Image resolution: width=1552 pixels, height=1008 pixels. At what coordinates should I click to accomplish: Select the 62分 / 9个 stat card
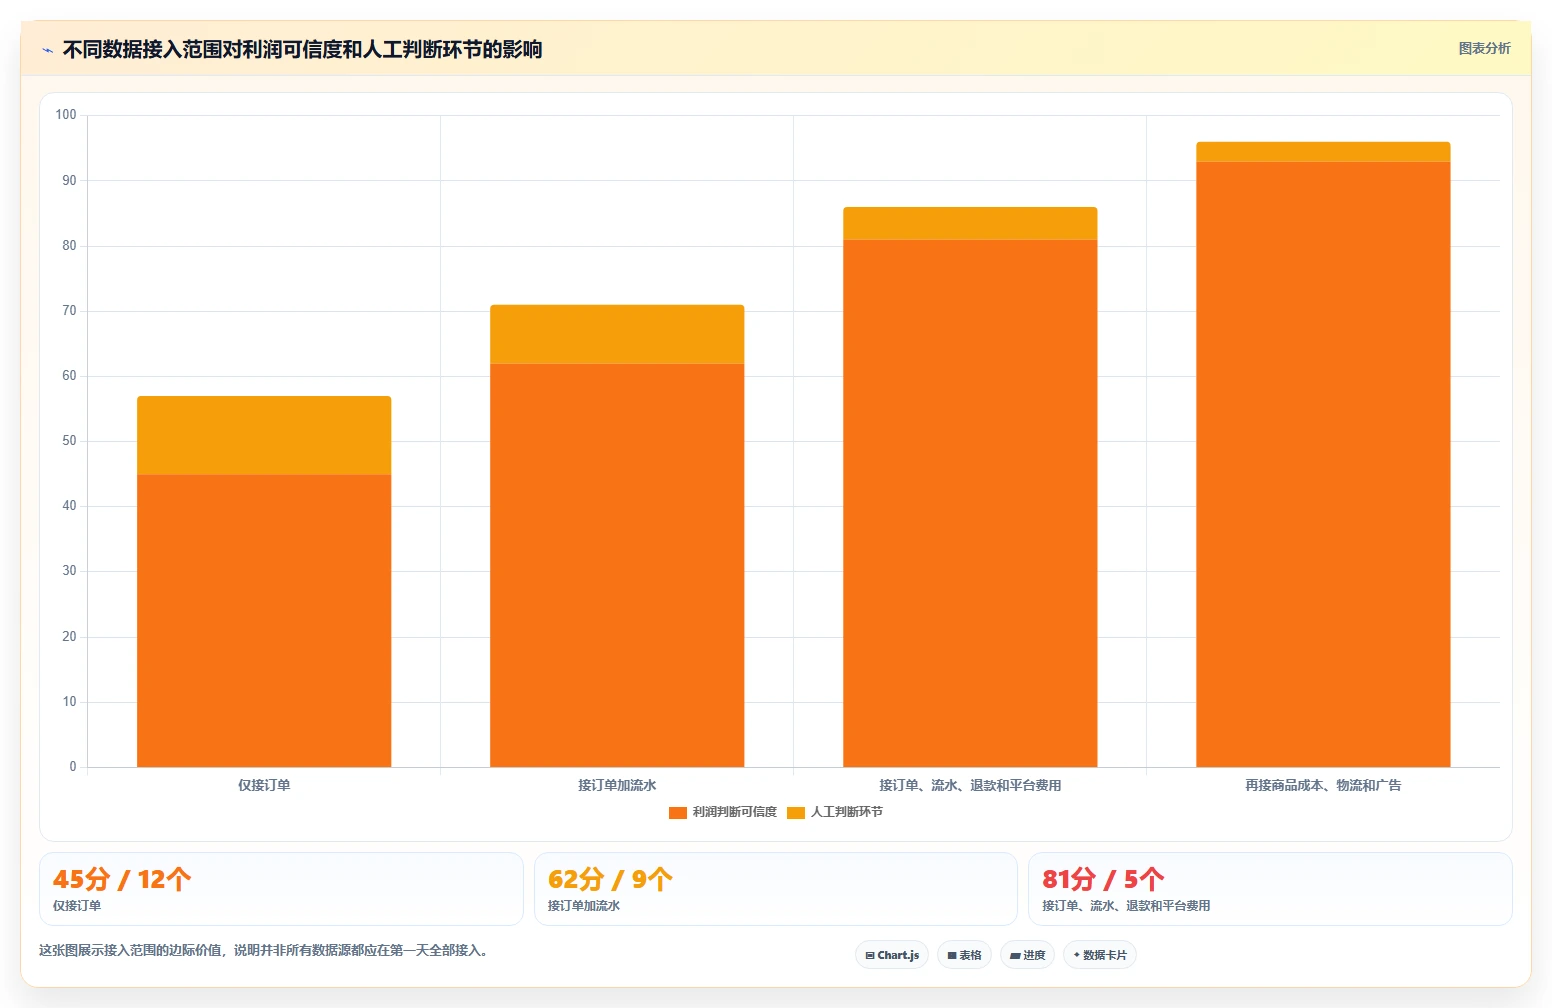(x=776, y=889)
